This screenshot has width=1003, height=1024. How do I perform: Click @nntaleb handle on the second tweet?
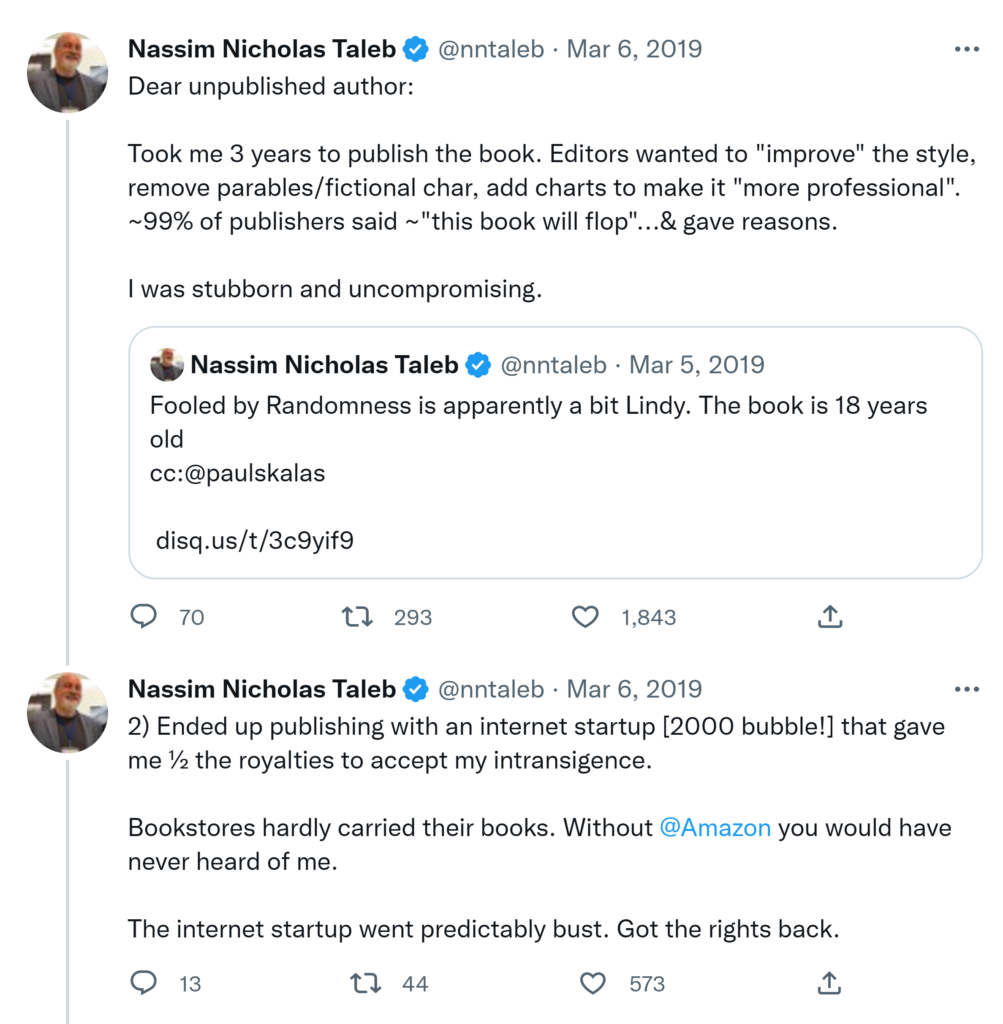[x=491, y=689]
